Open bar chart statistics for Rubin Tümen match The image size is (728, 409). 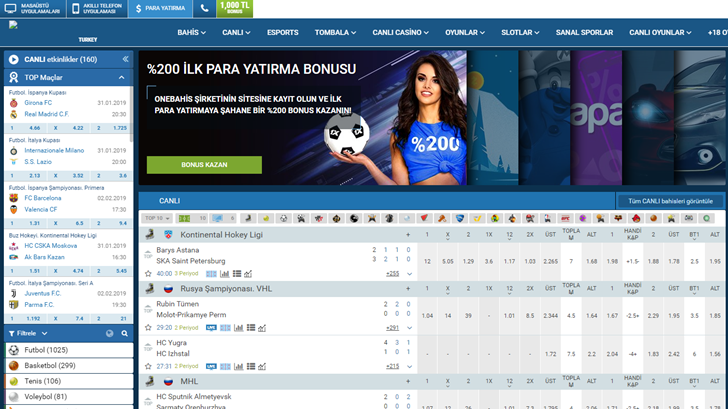click(238, 328)
